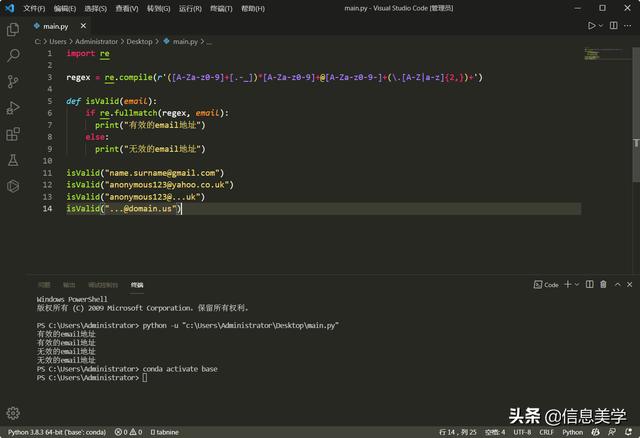The image size is (640, 438).
Task: Click the line 14 isValid call in editor
Action: 124,209
